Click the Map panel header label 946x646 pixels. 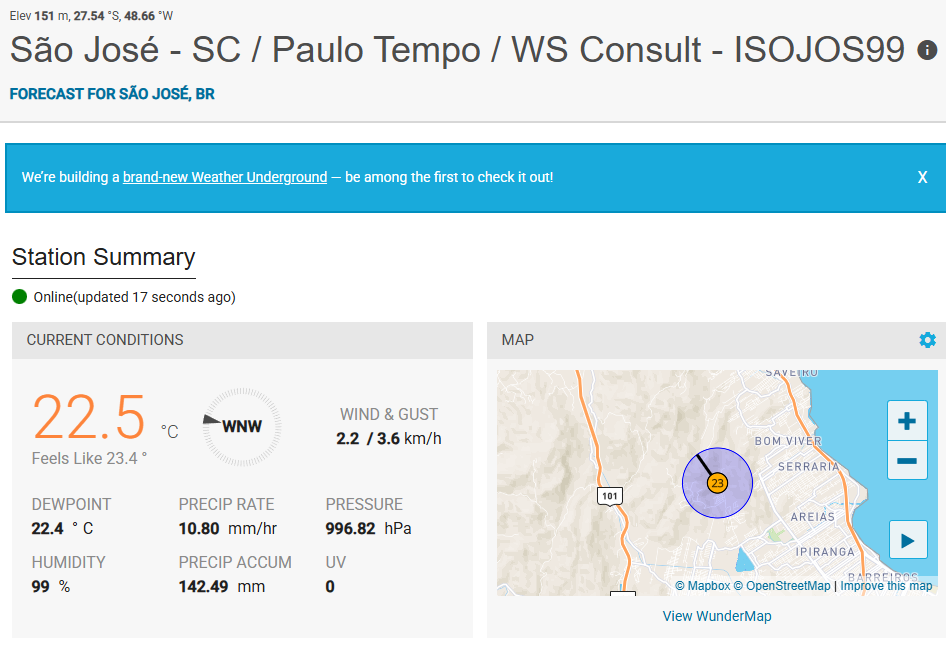pyautogui.click(x=518, y=340)
